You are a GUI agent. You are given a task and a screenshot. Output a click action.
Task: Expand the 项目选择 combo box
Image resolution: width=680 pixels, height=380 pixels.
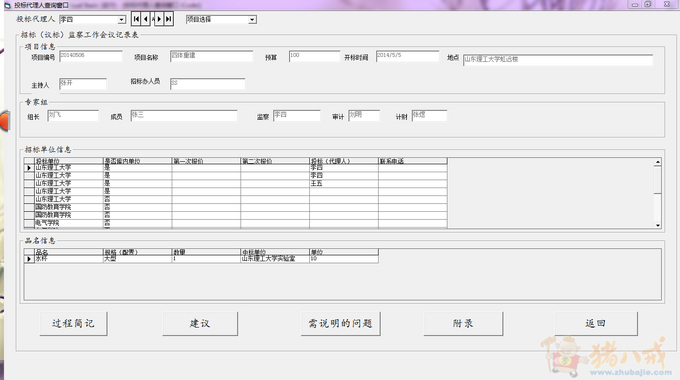click(252, 20)
